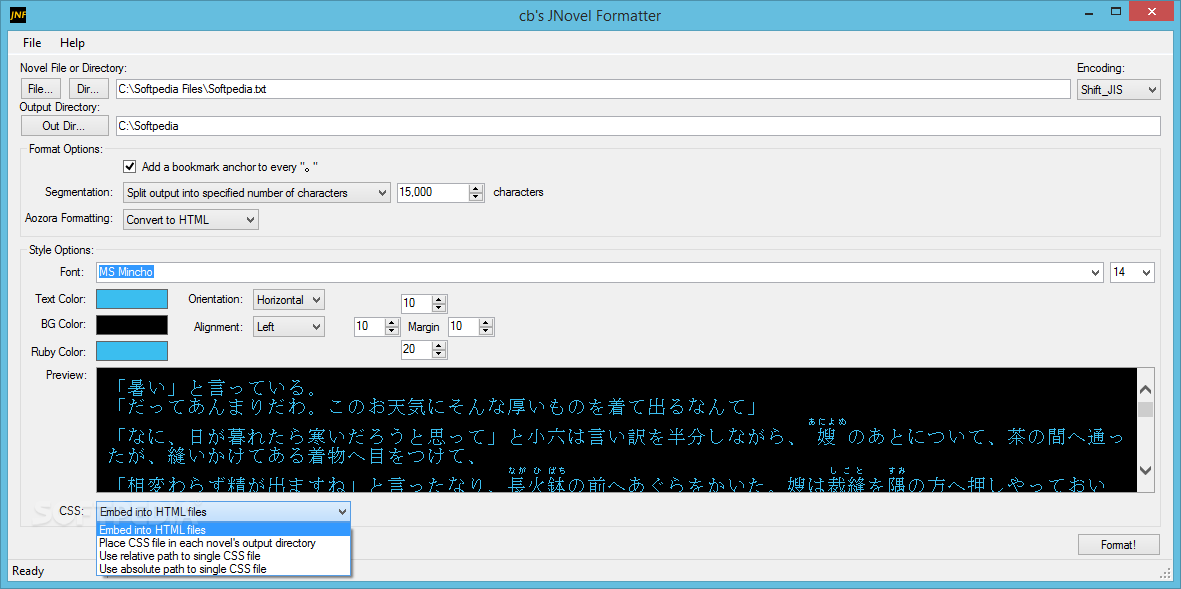Image resolution: width=1181 pixels, height=589 pixels.
Task: Decrease the top margin value
Action: (x=440, y=308)
